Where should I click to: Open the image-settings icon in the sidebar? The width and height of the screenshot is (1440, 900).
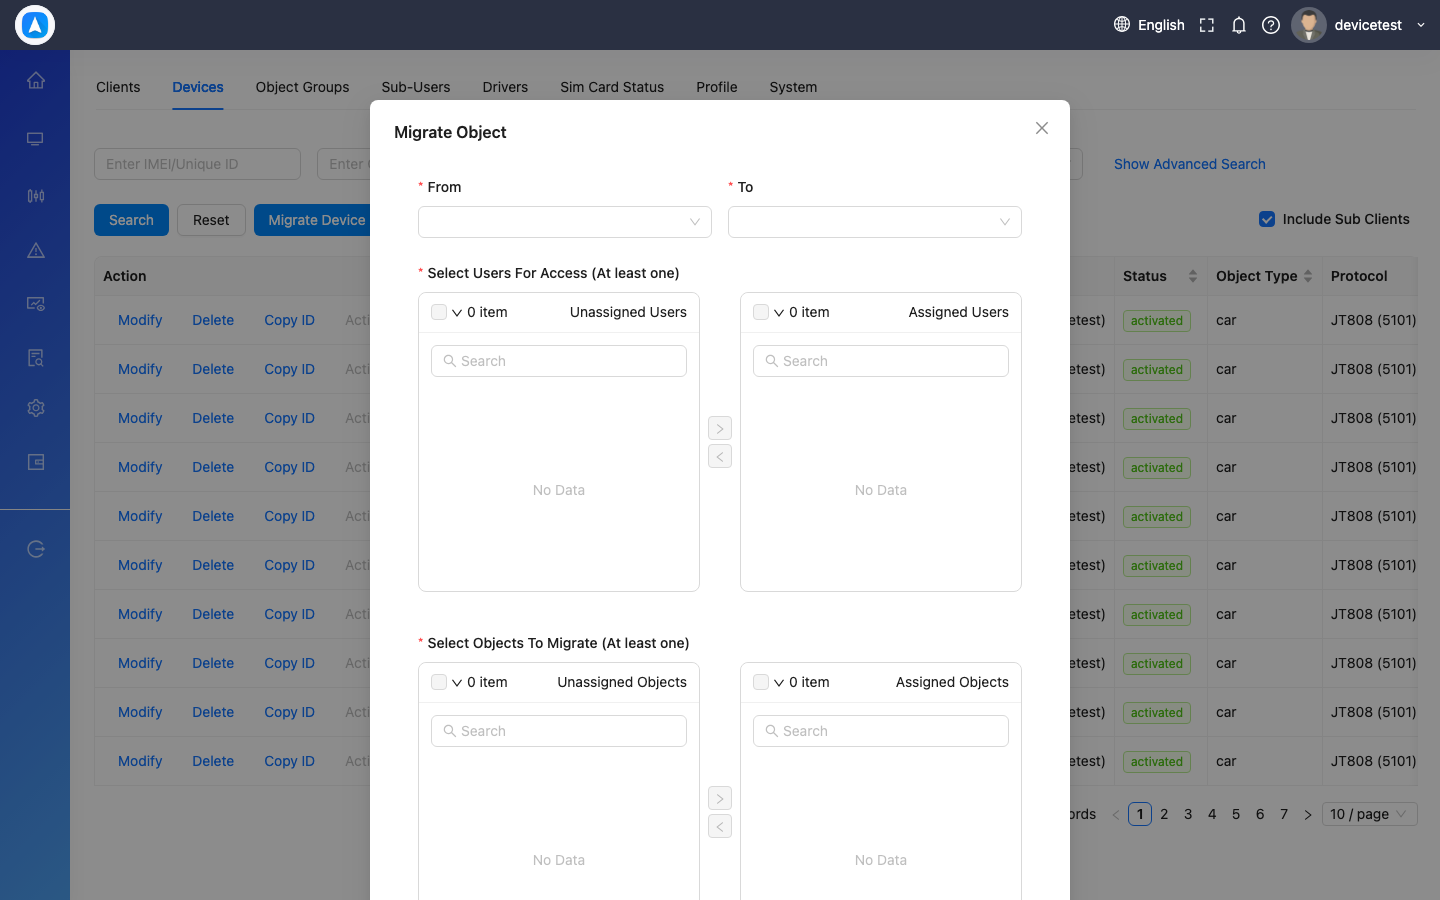[36, 304]
